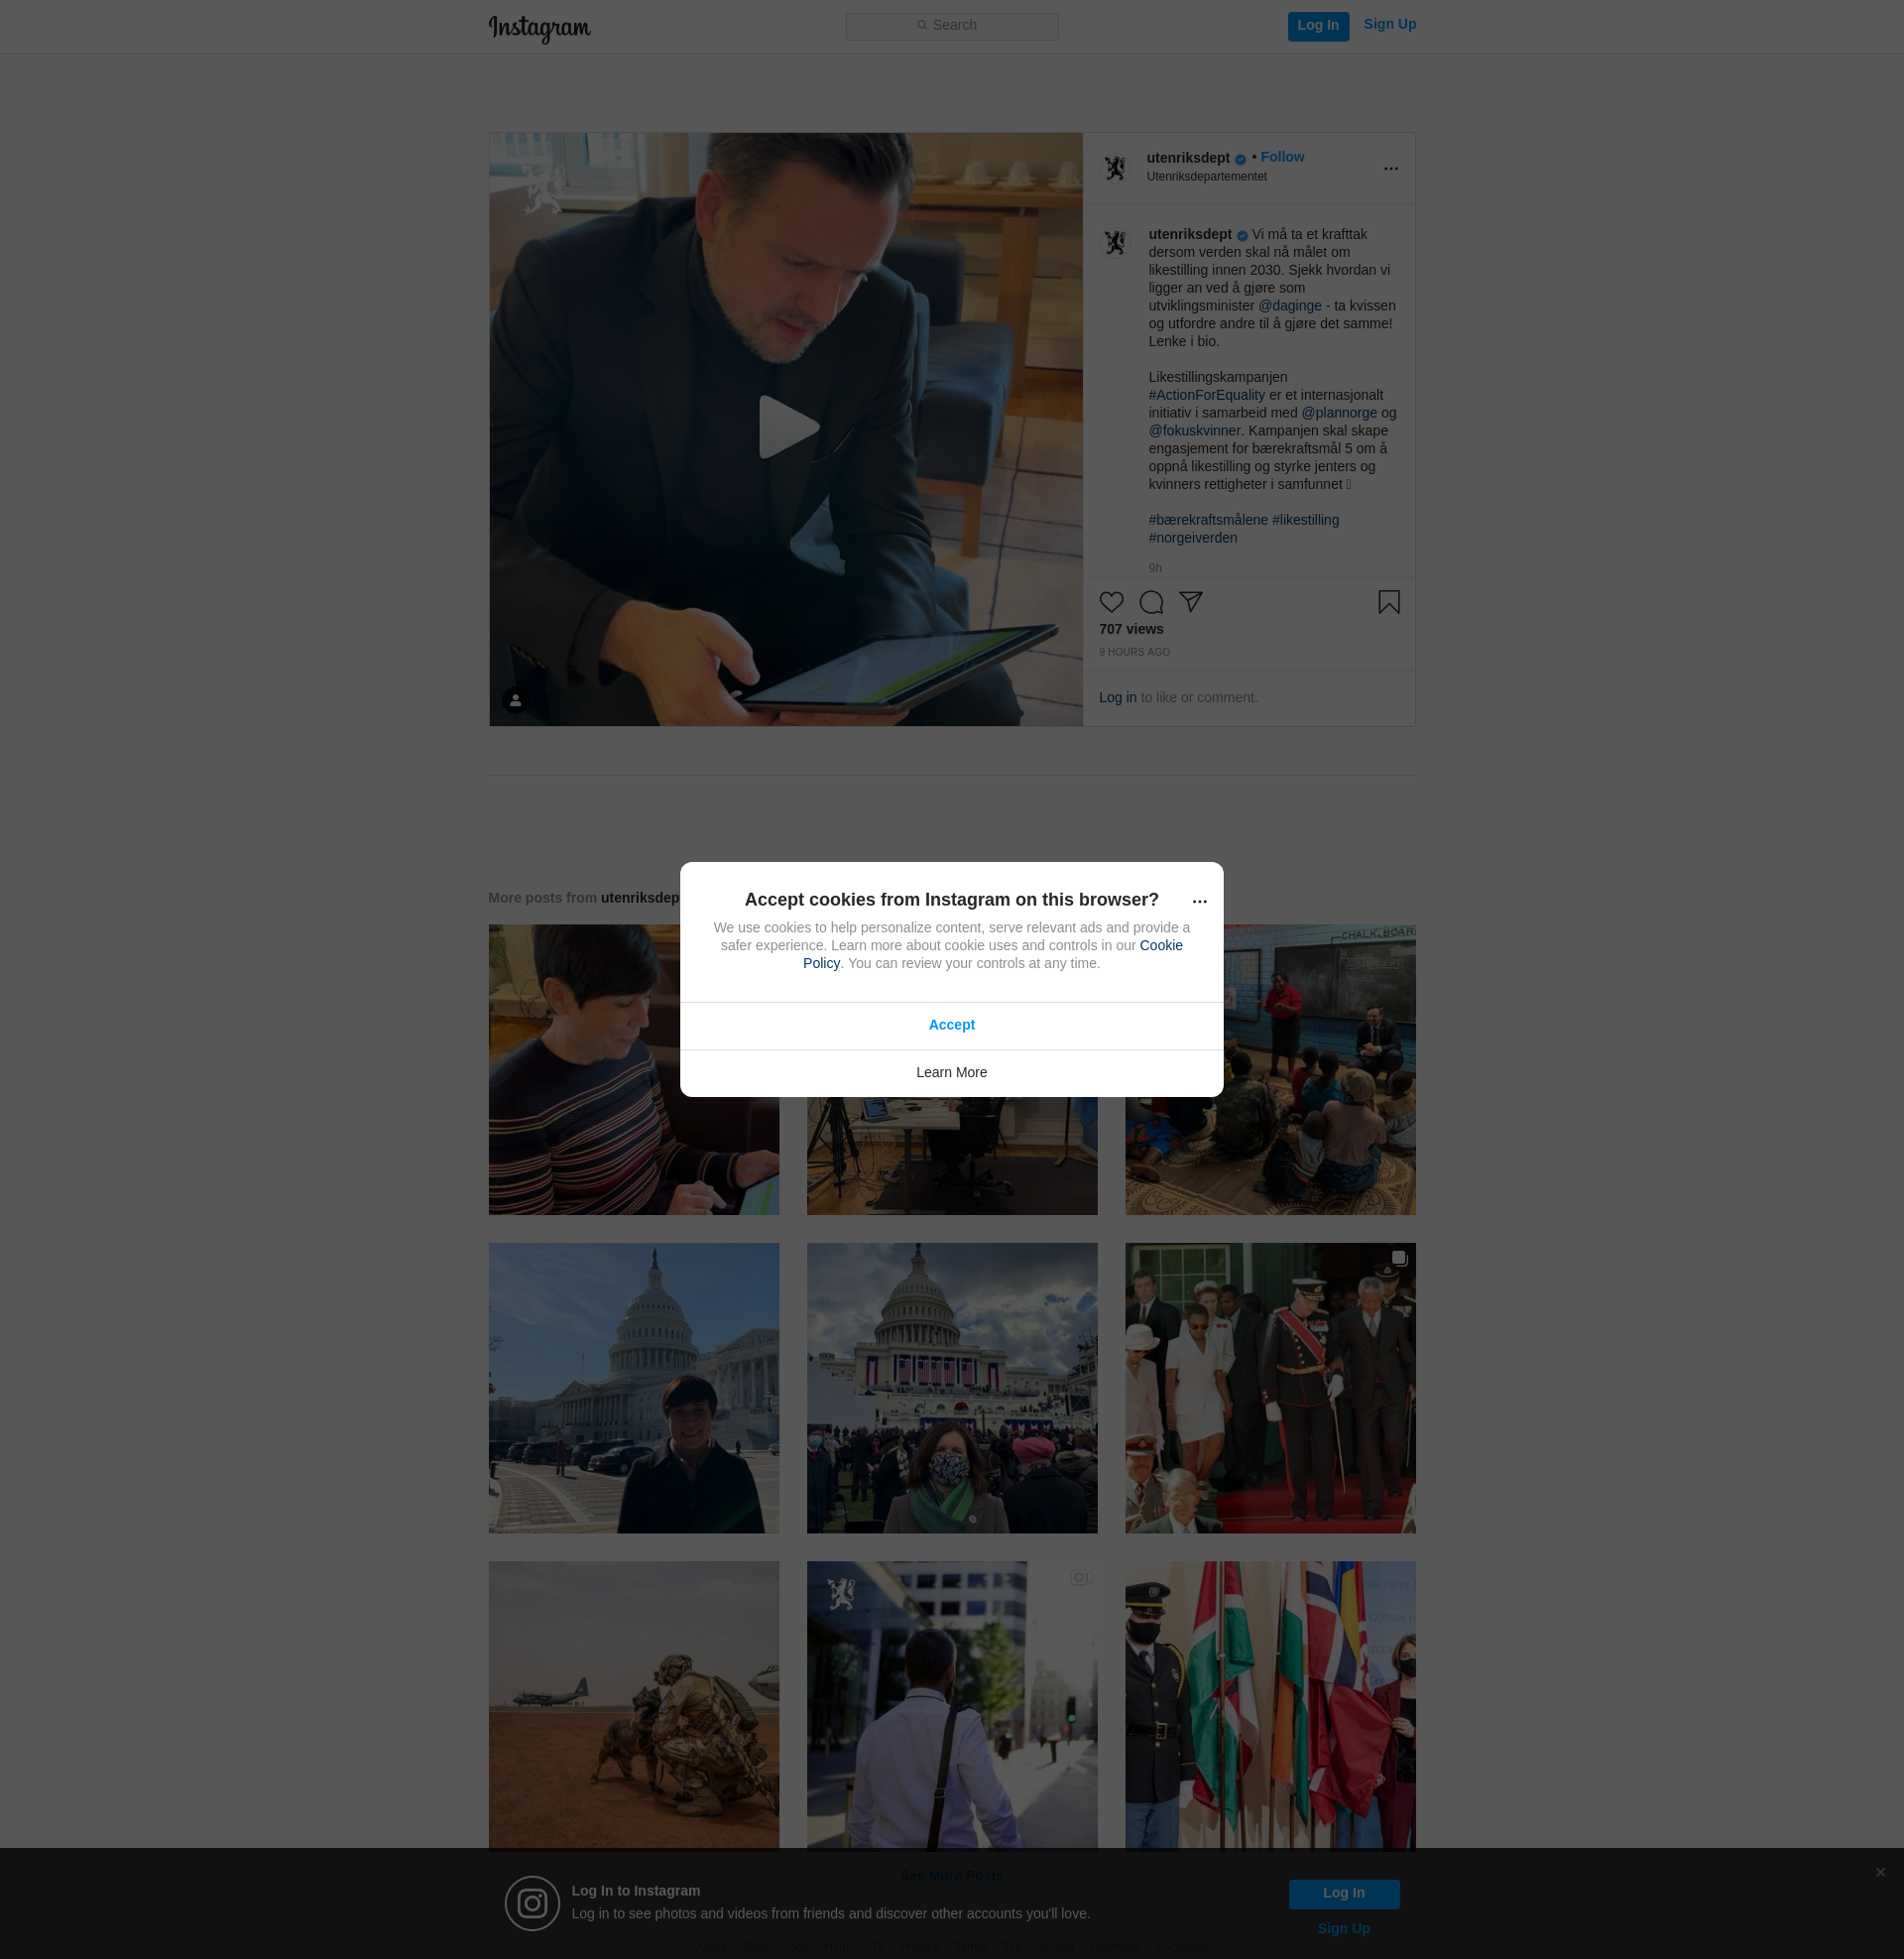Play the video in main post

point(786,428)
